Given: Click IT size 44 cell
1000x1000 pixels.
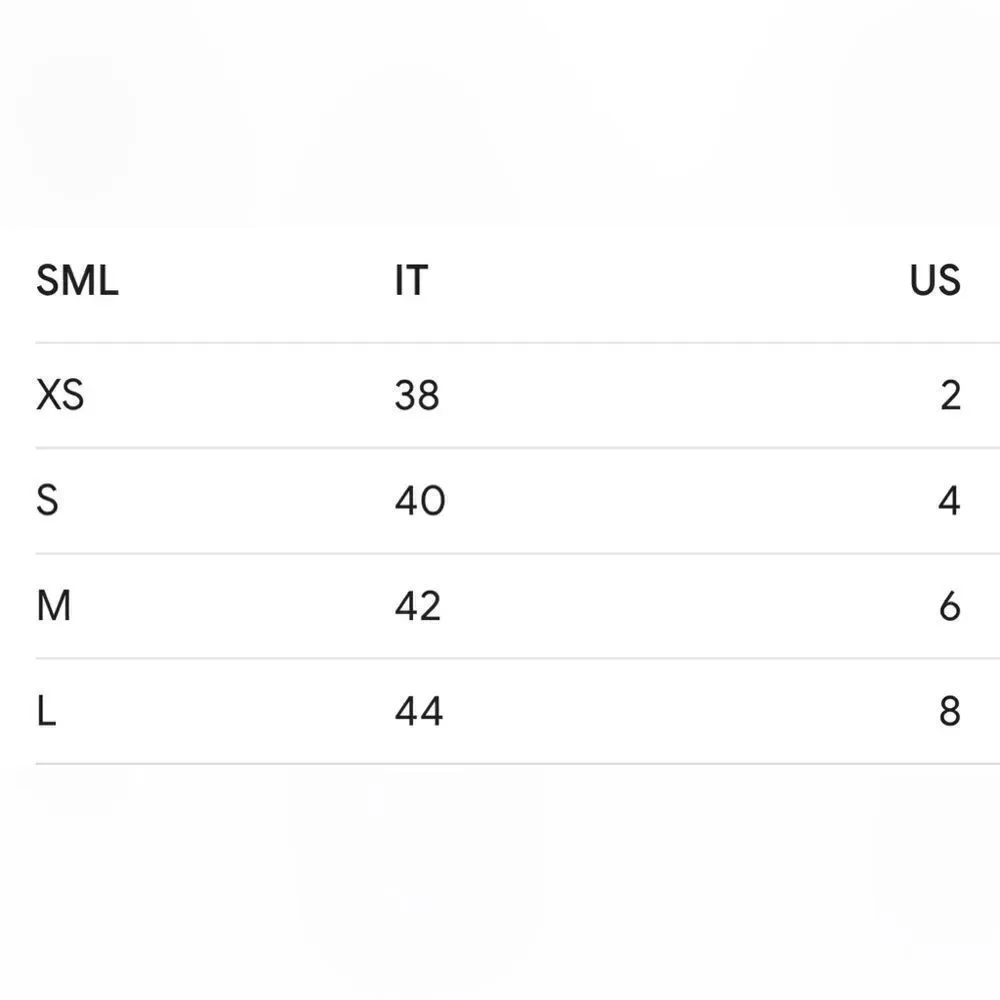Looking at the screenshot, I should tap(418, 712).
